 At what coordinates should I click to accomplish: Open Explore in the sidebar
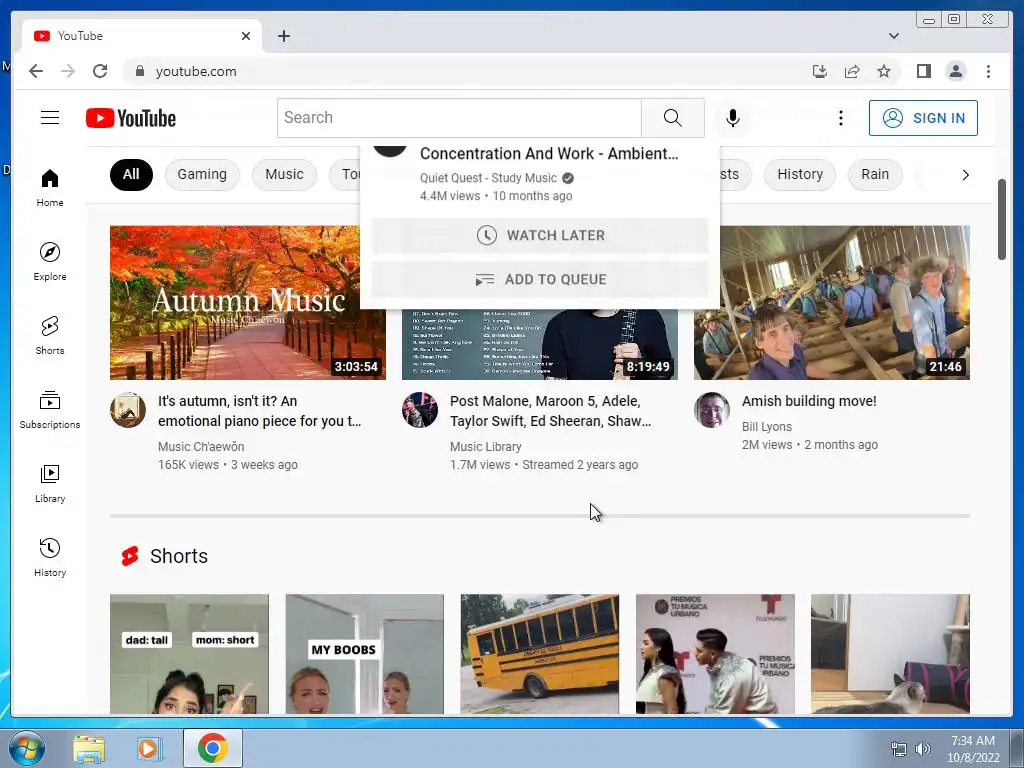[x=50, y=261]
